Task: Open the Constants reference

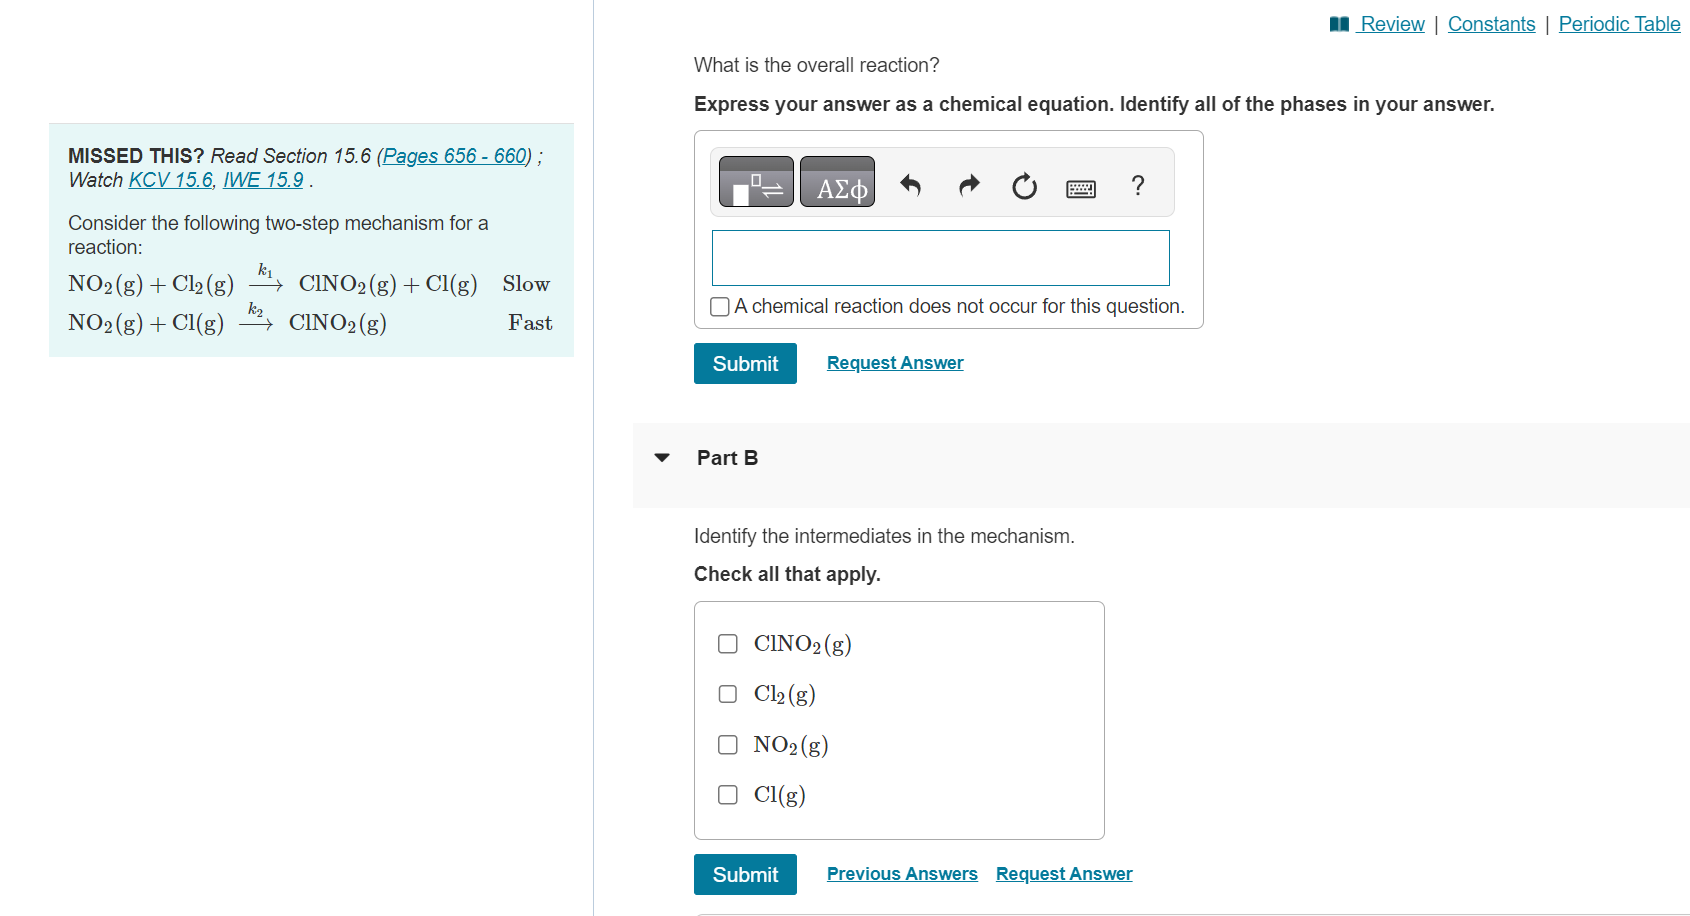Action: tap(1491, 23)
